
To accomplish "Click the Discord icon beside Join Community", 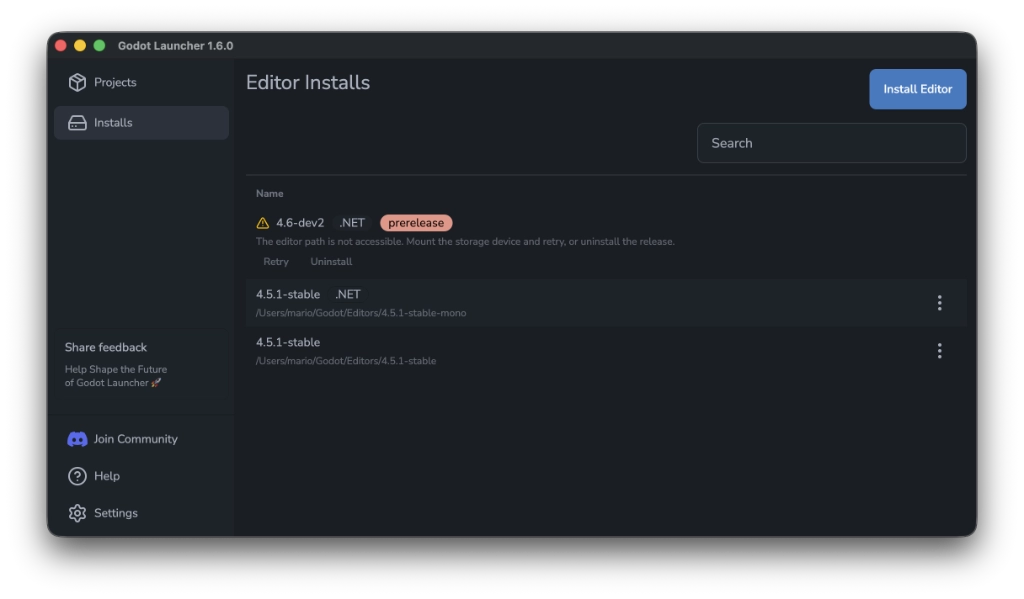I will [x=79, y=438].
